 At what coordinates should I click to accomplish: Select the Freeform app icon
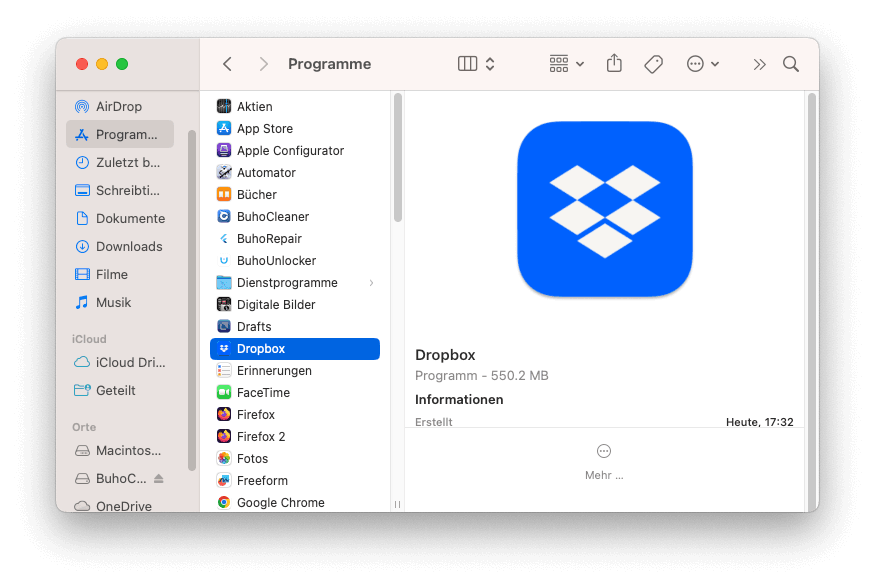point(224,481)
